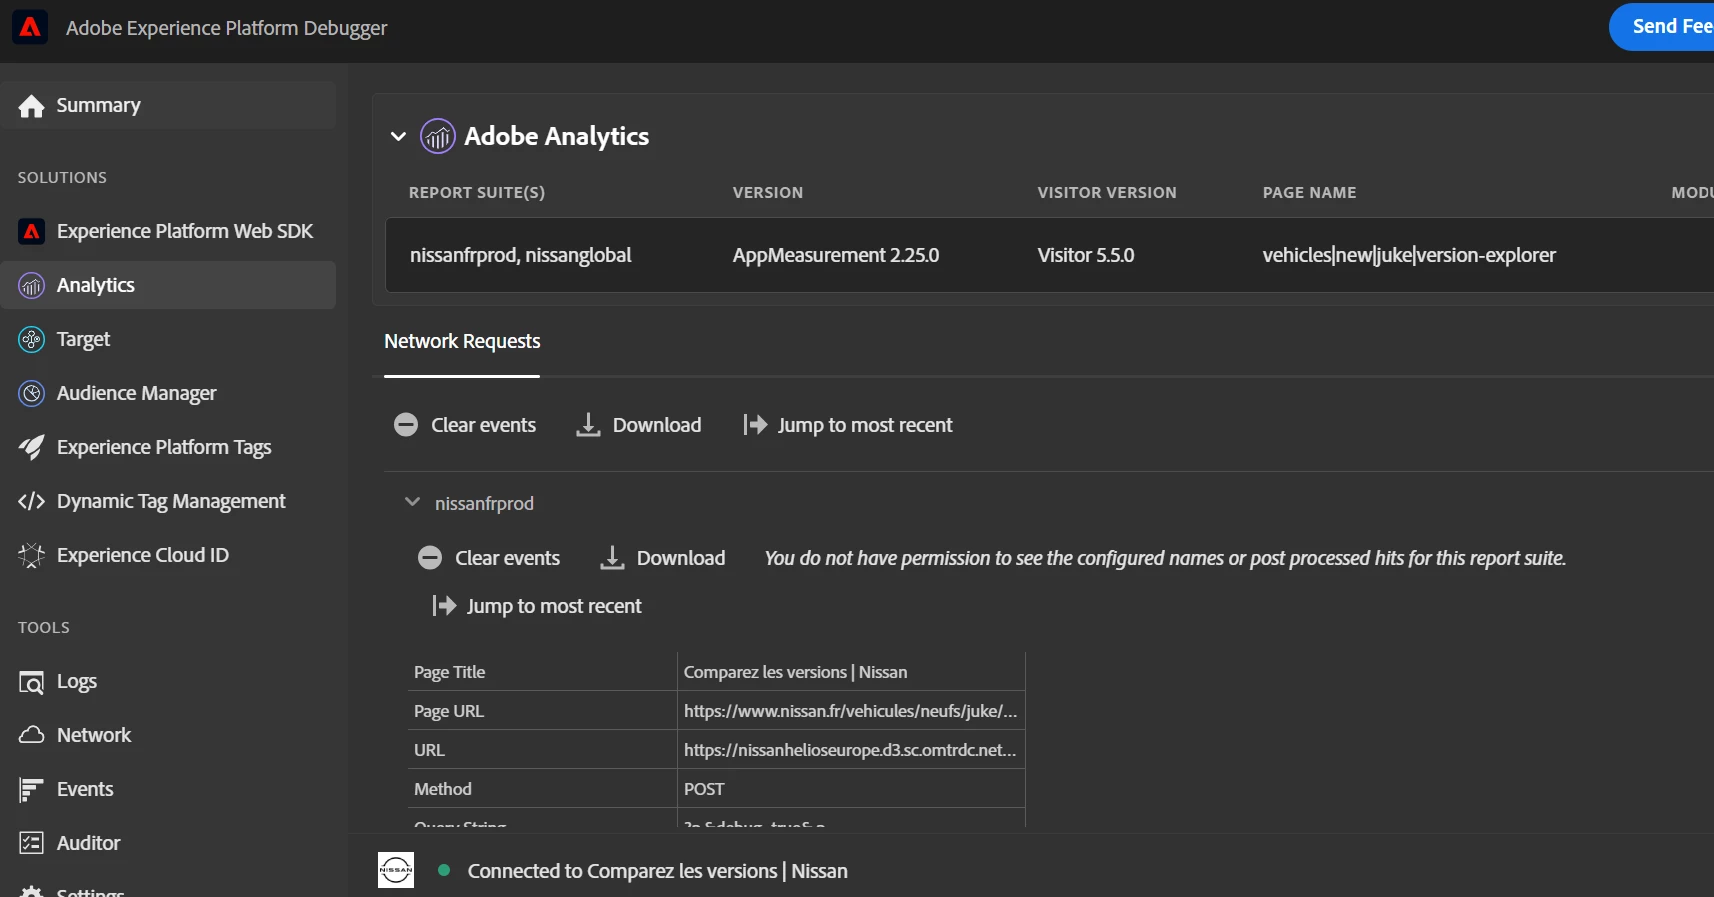Click the Adobe logo in the header
Screen dimensions: 1714x897
coord(30,27)
